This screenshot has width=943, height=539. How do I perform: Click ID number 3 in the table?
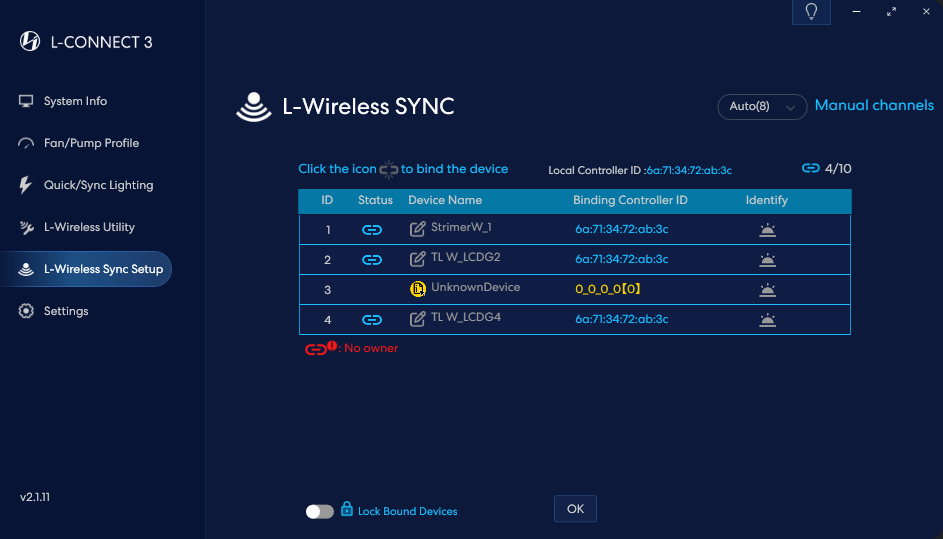pos(328,290)
